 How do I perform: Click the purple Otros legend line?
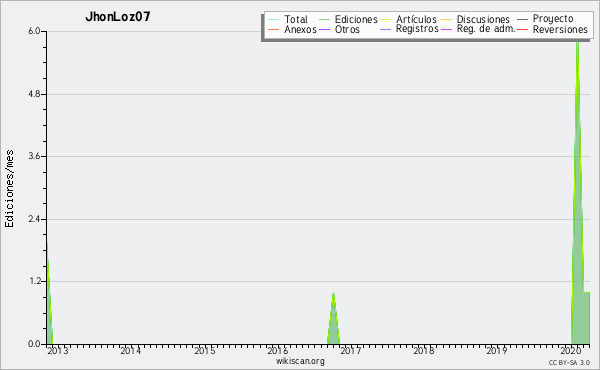pyautogui.click(x=324, y=30)
